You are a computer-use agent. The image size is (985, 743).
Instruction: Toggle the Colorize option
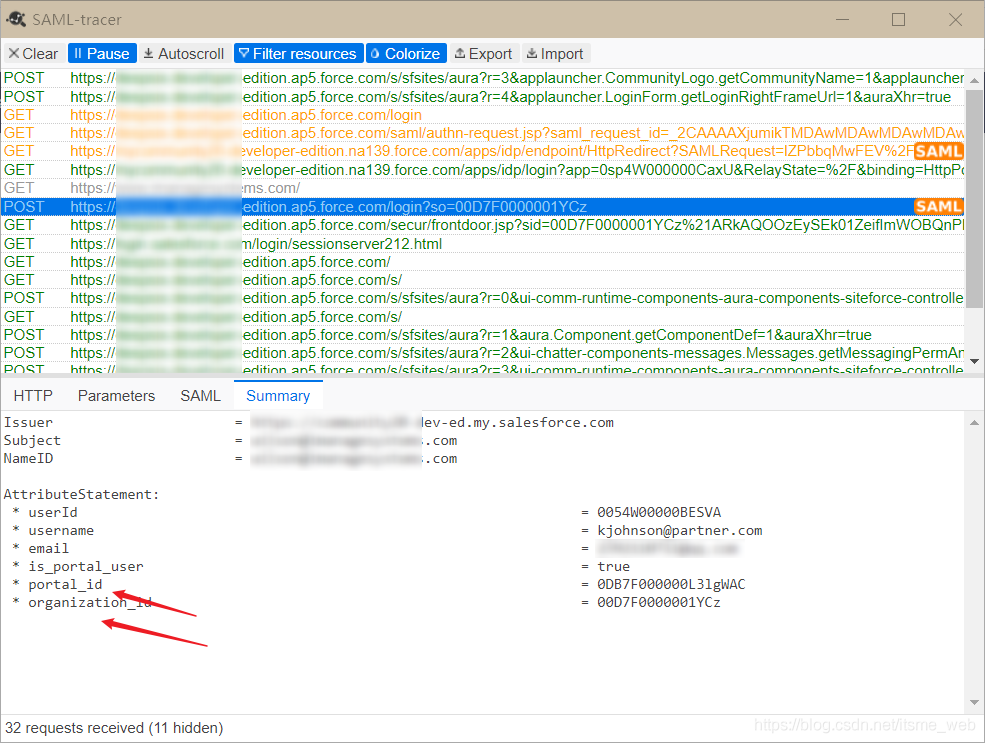point(405,54)
